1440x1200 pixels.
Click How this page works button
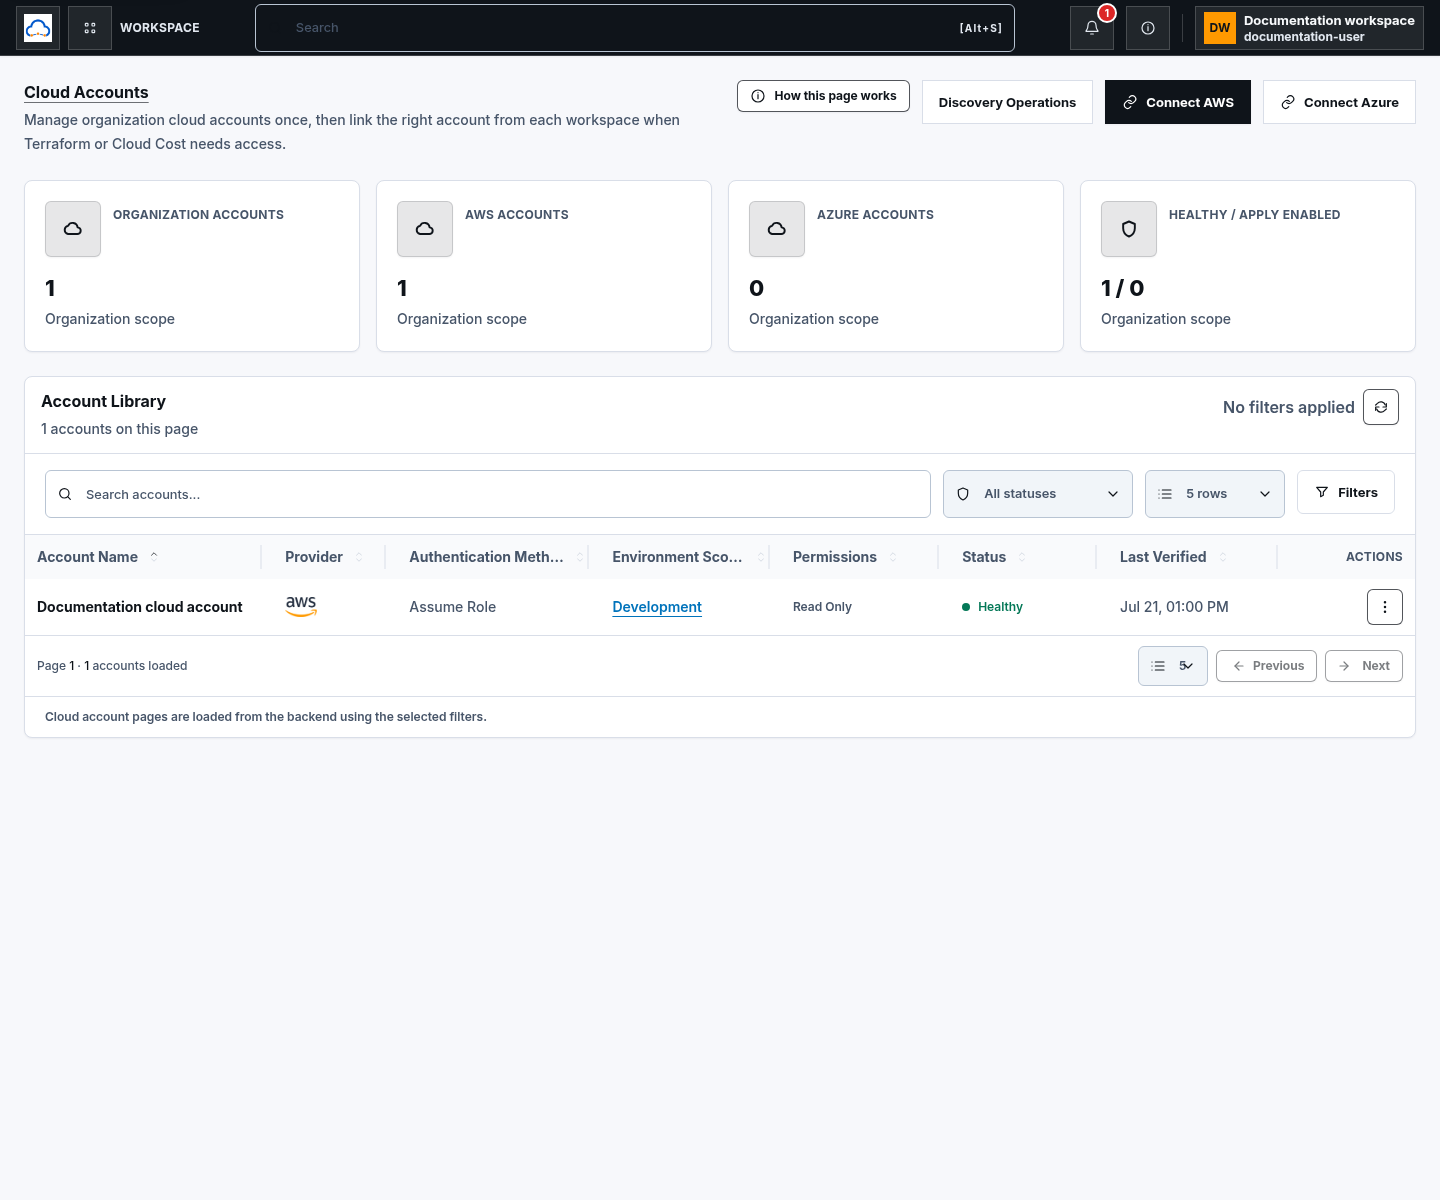click(x=823, y=96)
